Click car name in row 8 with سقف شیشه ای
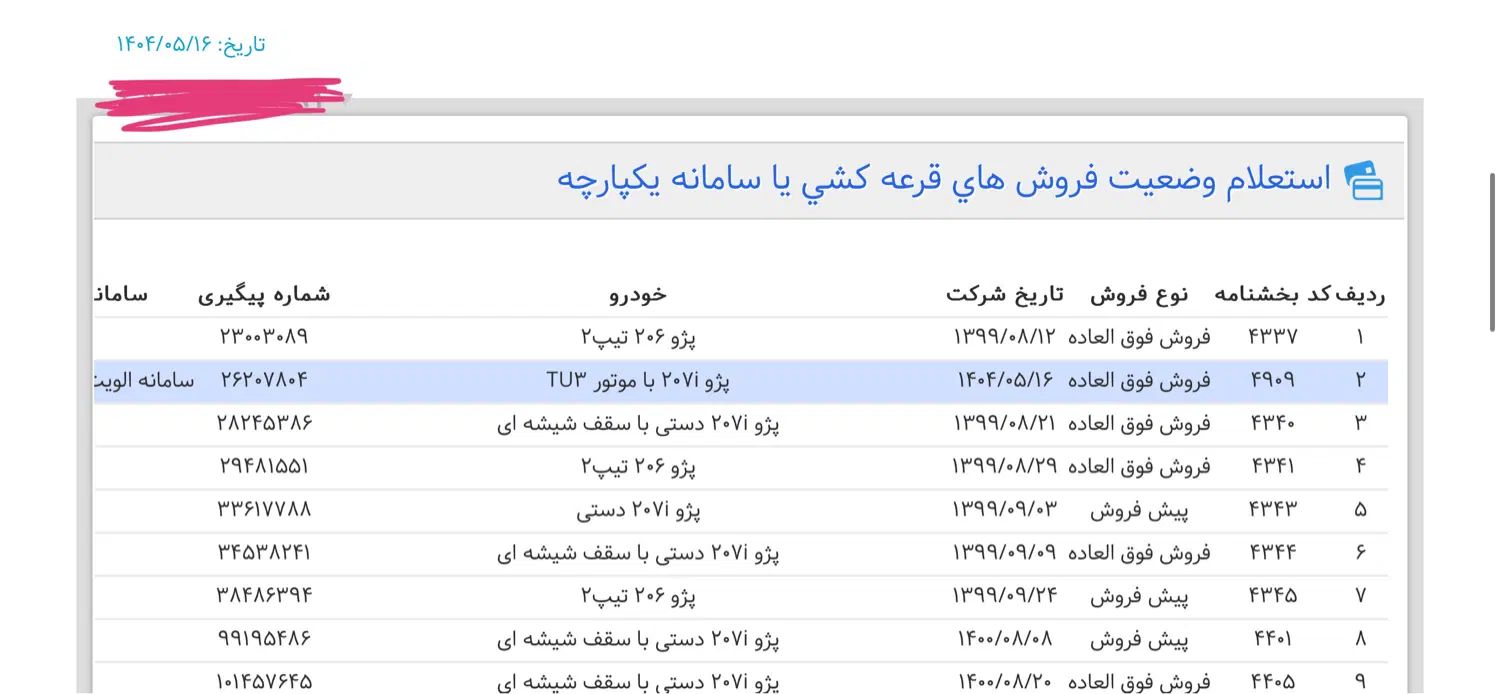Screen dimensions: 1500x694 [x=638, y=638]
